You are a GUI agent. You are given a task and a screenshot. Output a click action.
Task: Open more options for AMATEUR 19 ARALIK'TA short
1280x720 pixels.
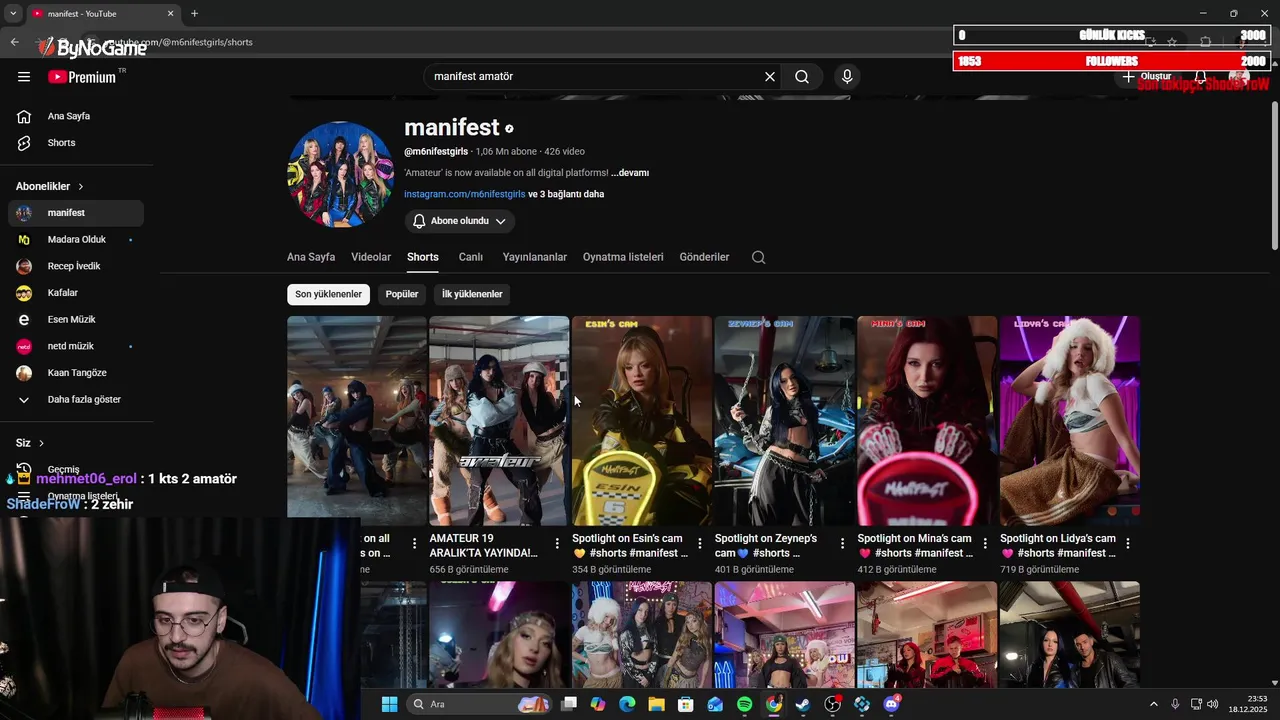pyautogui.click(x=557, y=544)
